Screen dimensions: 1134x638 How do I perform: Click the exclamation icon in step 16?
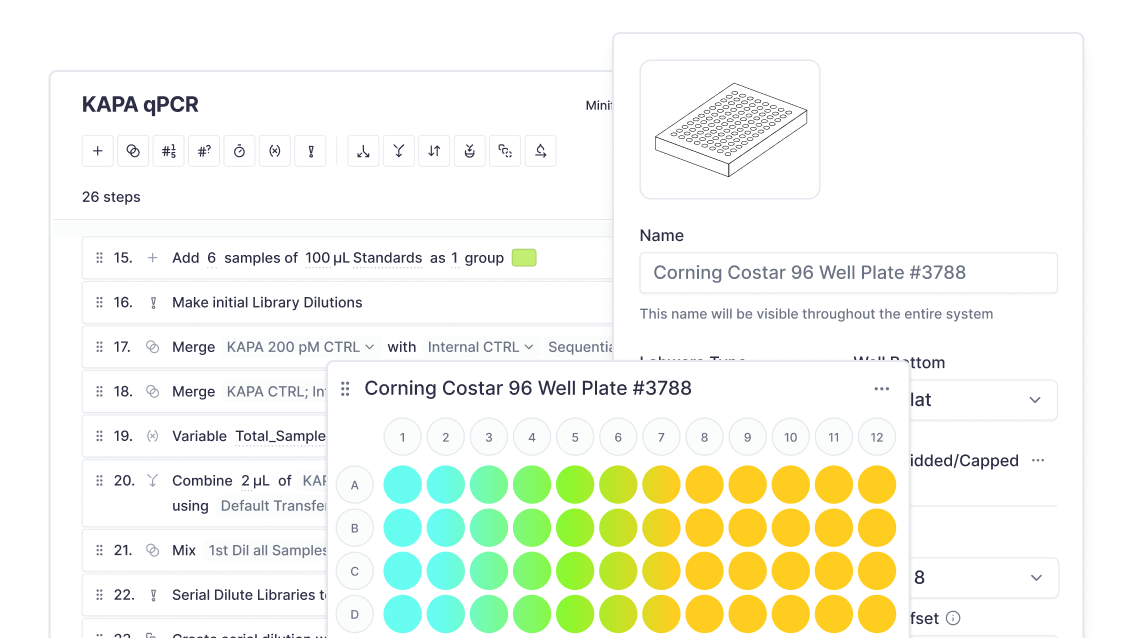click(x=153, y=302)
